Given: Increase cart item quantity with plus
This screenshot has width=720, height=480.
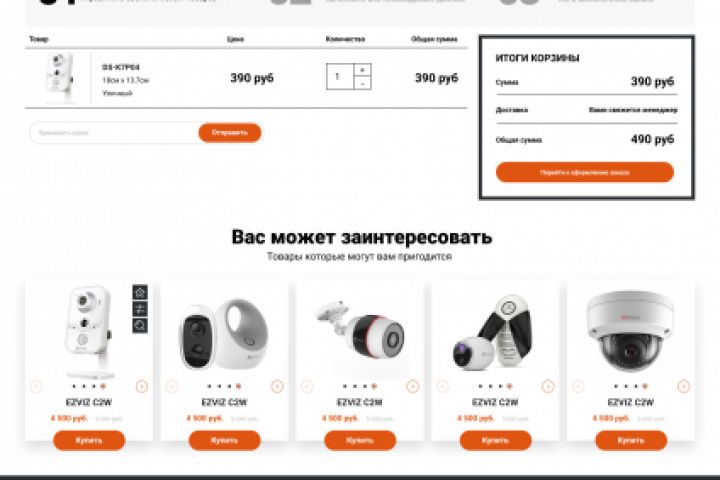Looking at the screenshot, I should click(362, 70).
